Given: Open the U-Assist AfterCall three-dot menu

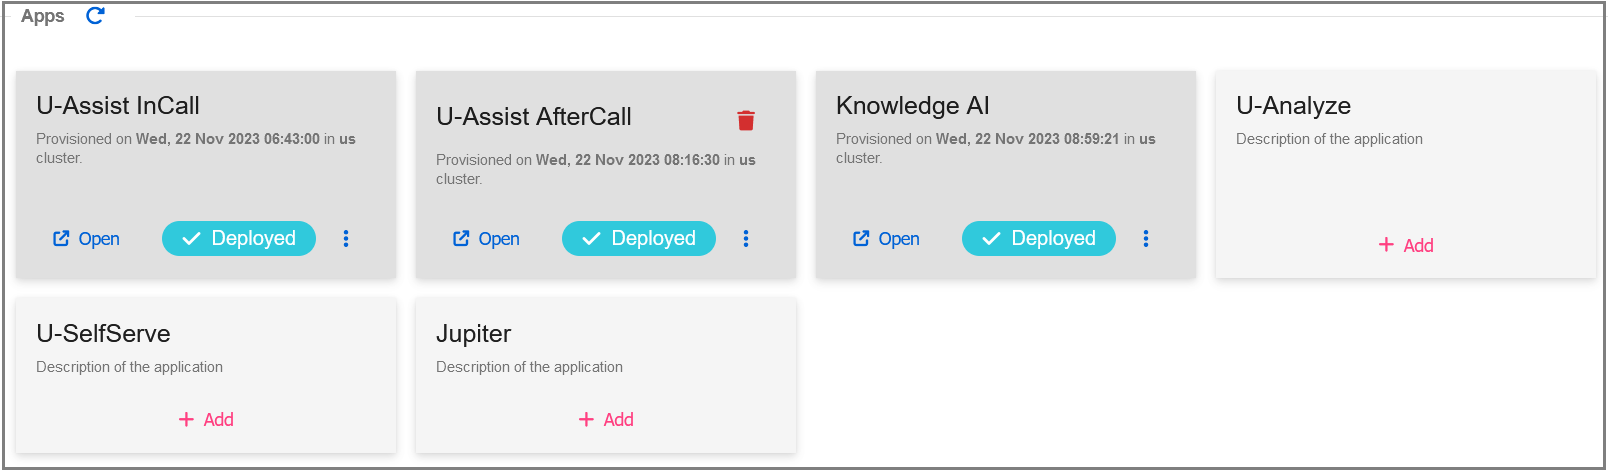Looking at the screenshot, I should 746,238.
